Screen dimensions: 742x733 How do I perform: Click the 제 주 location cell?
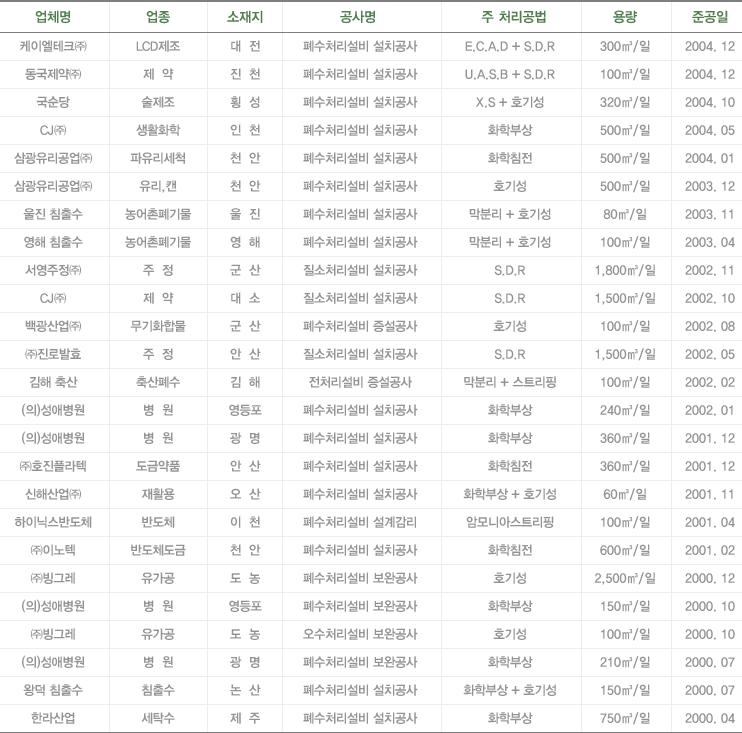pos(245,717)
